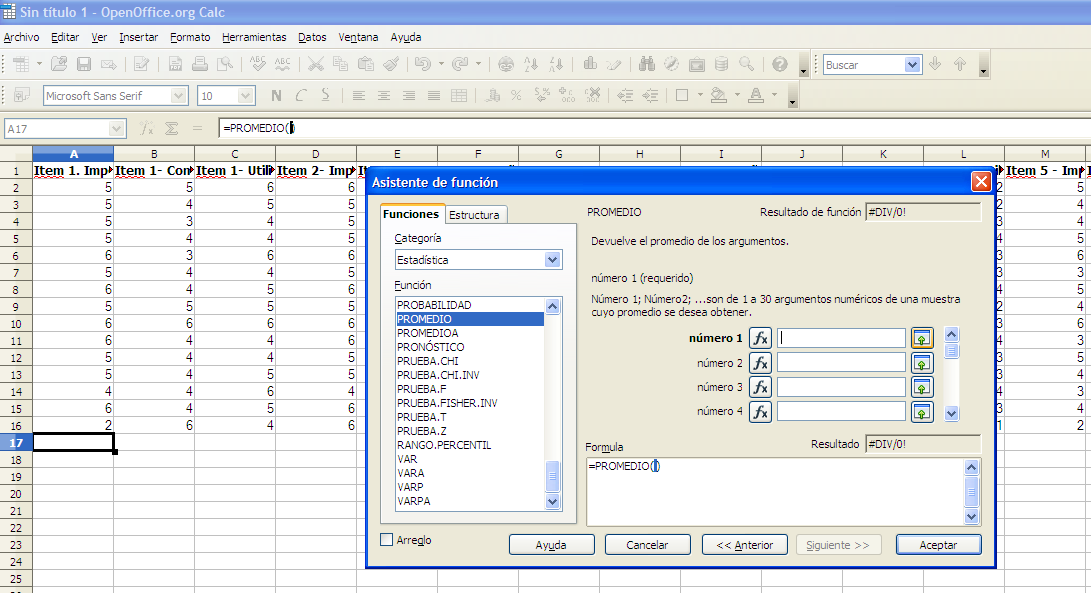Click the Save icon in the toolbar
This screenshot has height=593, width=1091.
click(84, 64)
